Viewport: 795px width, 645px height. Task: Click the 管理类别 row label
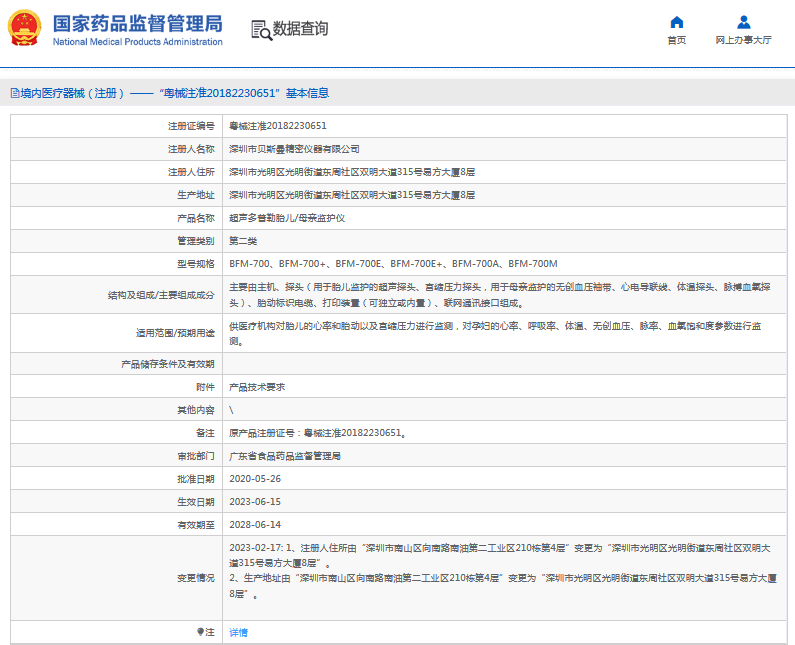click(196, 241)
